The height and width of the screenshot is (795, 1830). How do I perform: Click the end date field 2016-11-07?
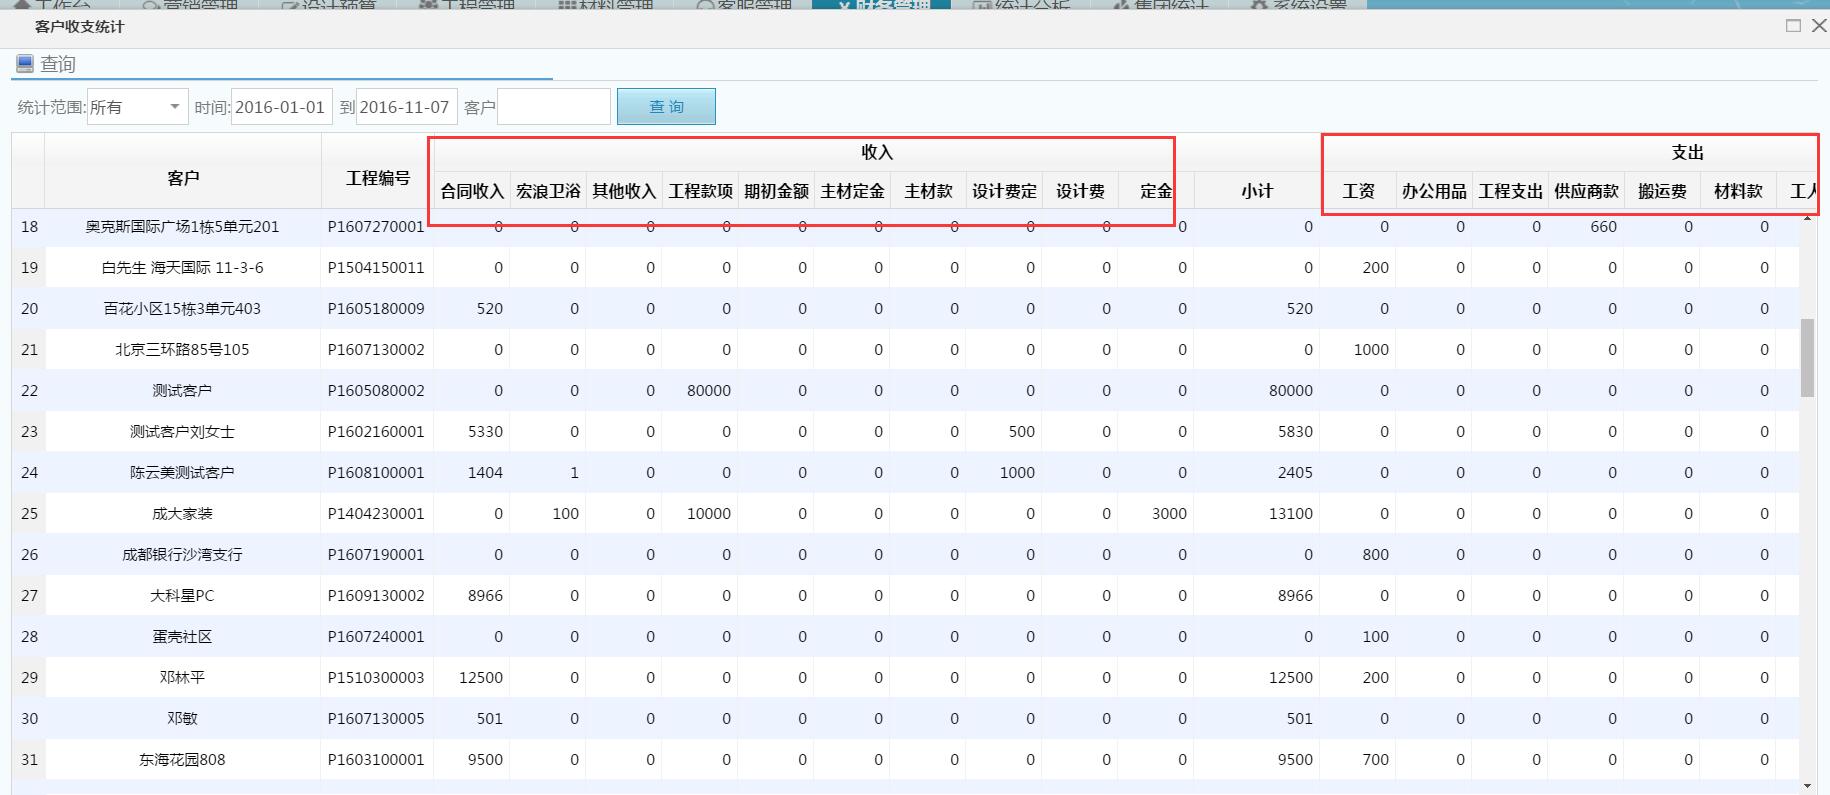click(x=405, y=107)
